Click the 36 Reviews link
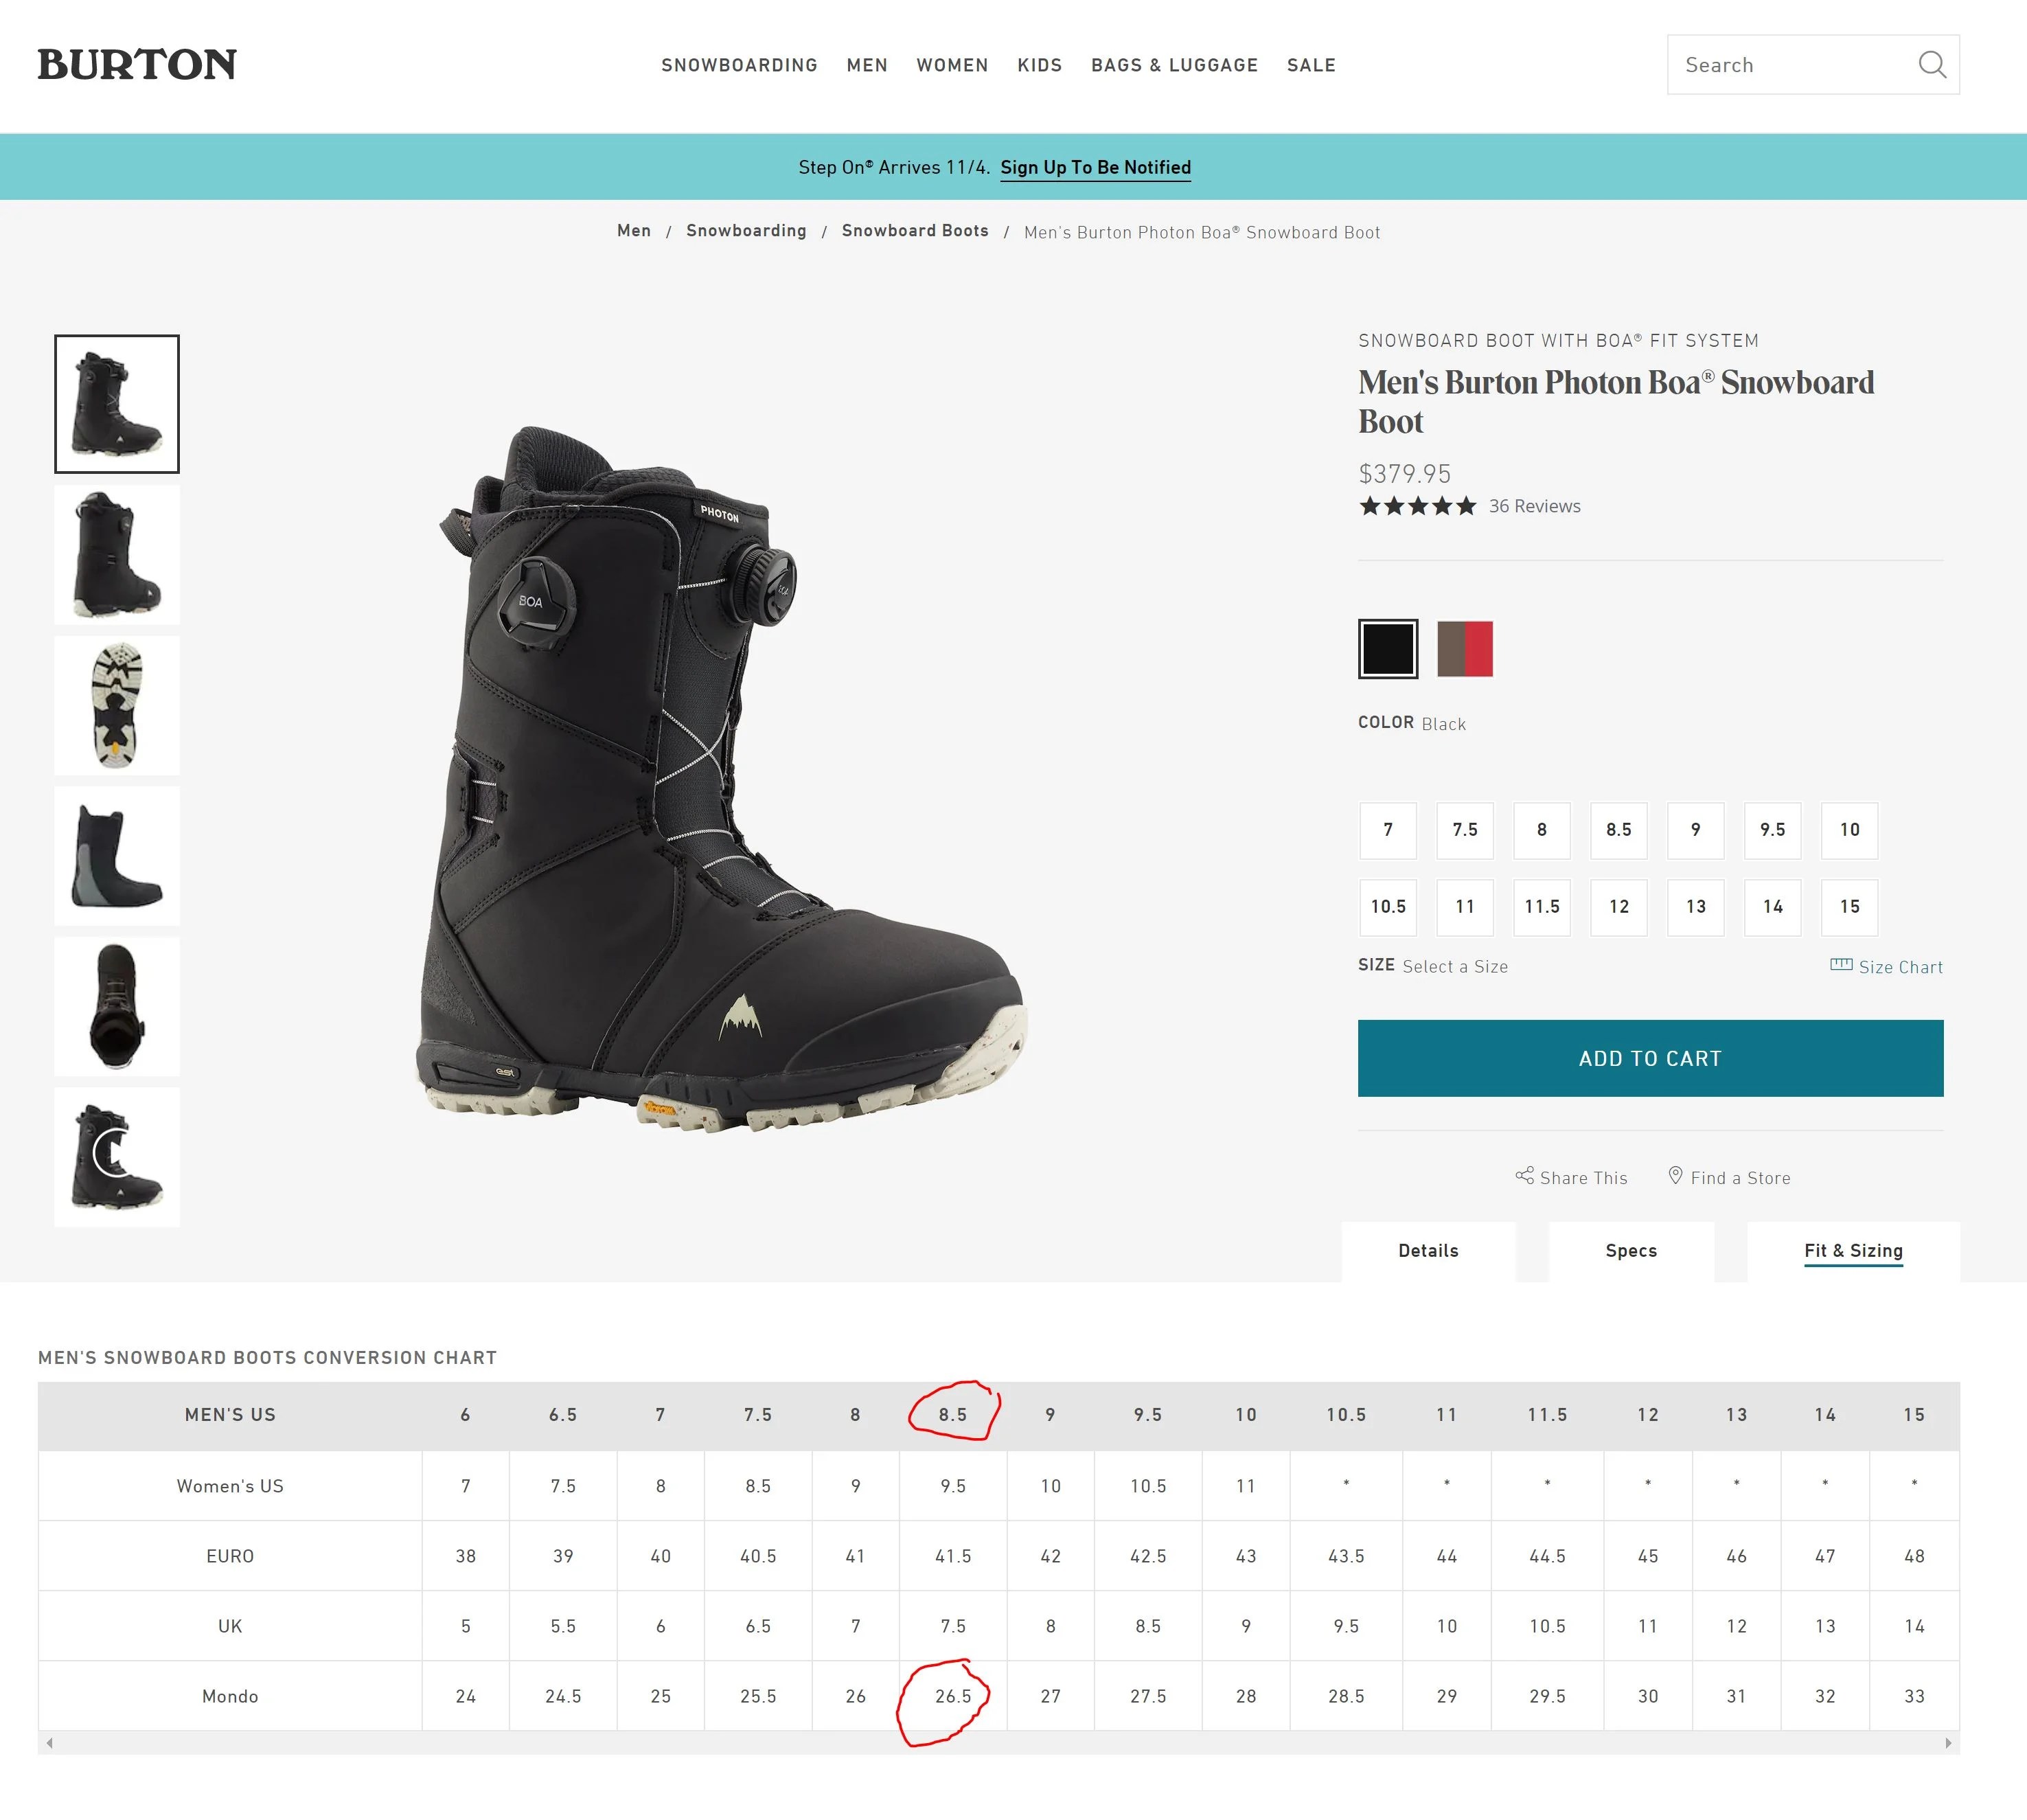Image resolution: width=2027 pixels, height=1820 pixels. pyautogui.click(x=1534, y=506)
